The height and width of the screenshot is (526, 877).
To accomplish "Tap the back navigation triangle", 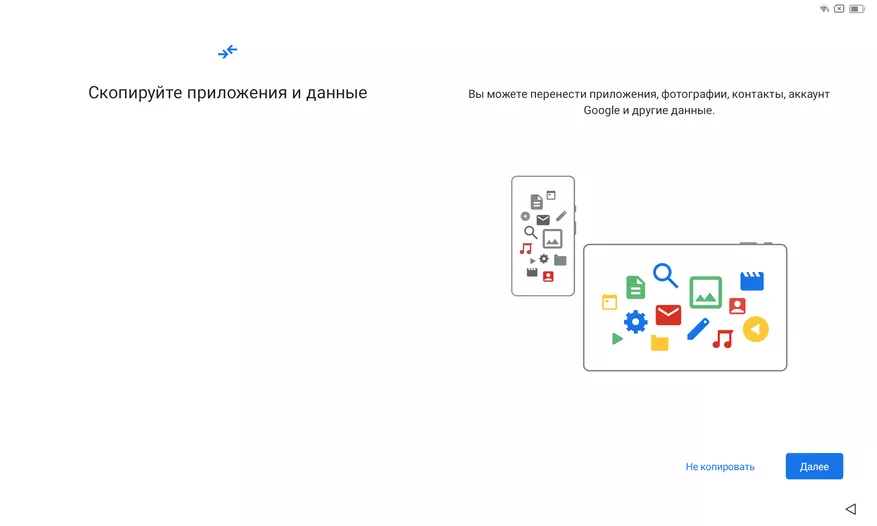I will click(851, 509).
